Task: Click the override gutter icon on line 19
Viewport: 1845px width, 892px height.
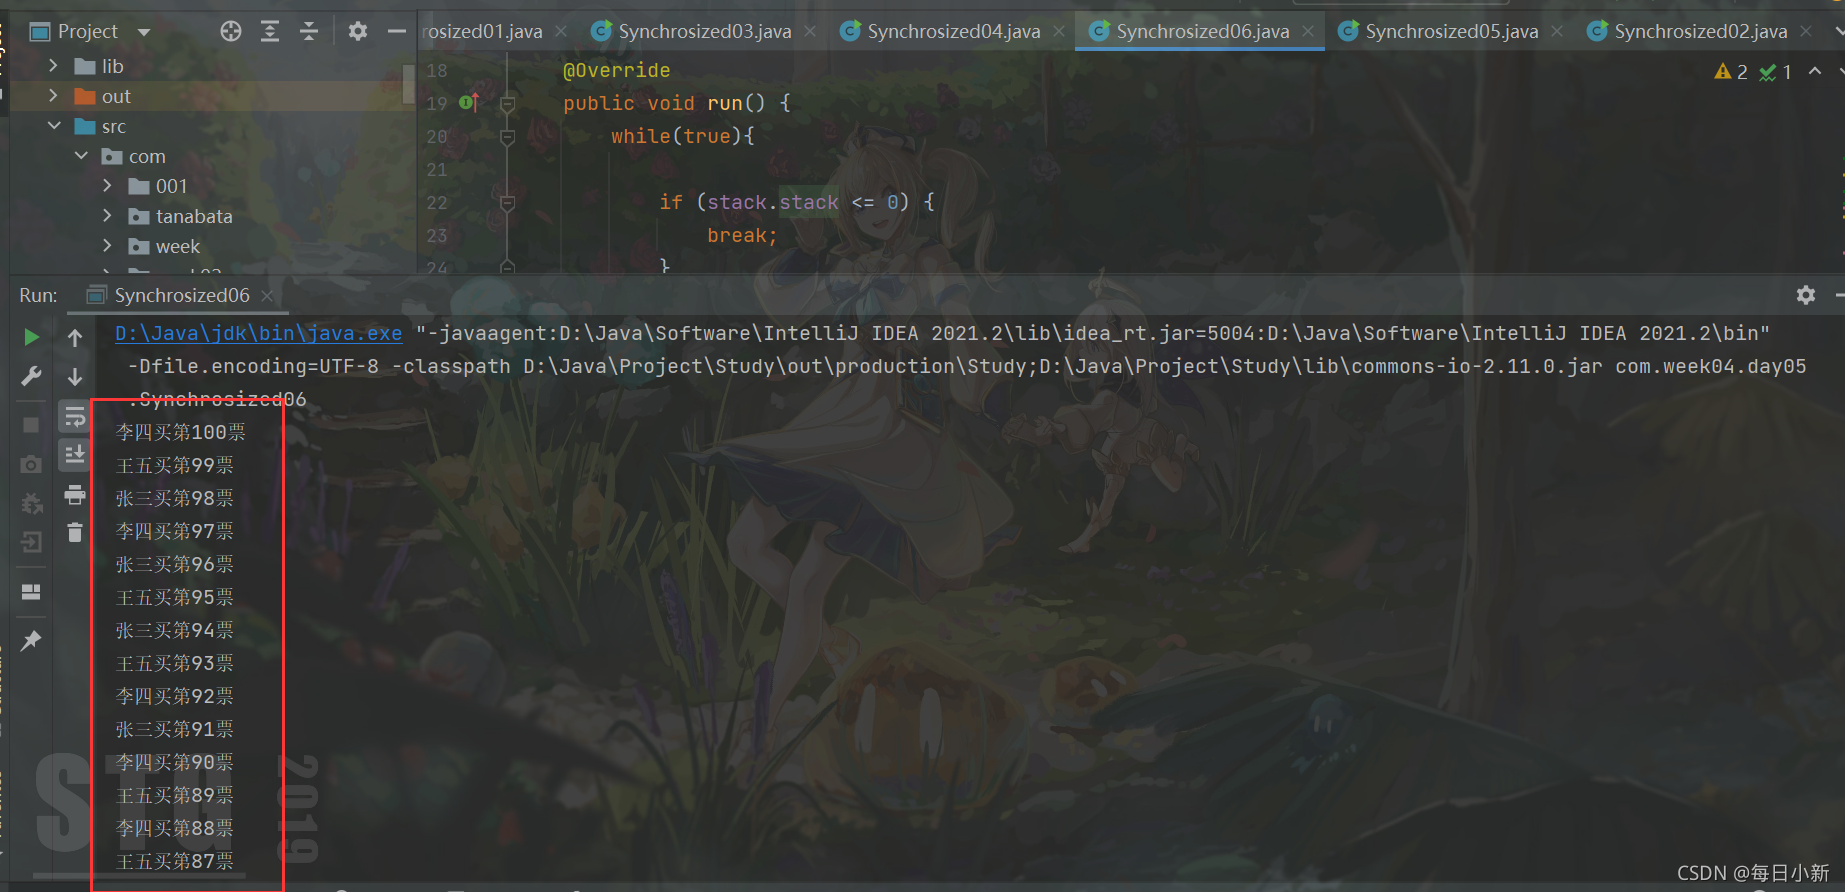Action: 469,102
